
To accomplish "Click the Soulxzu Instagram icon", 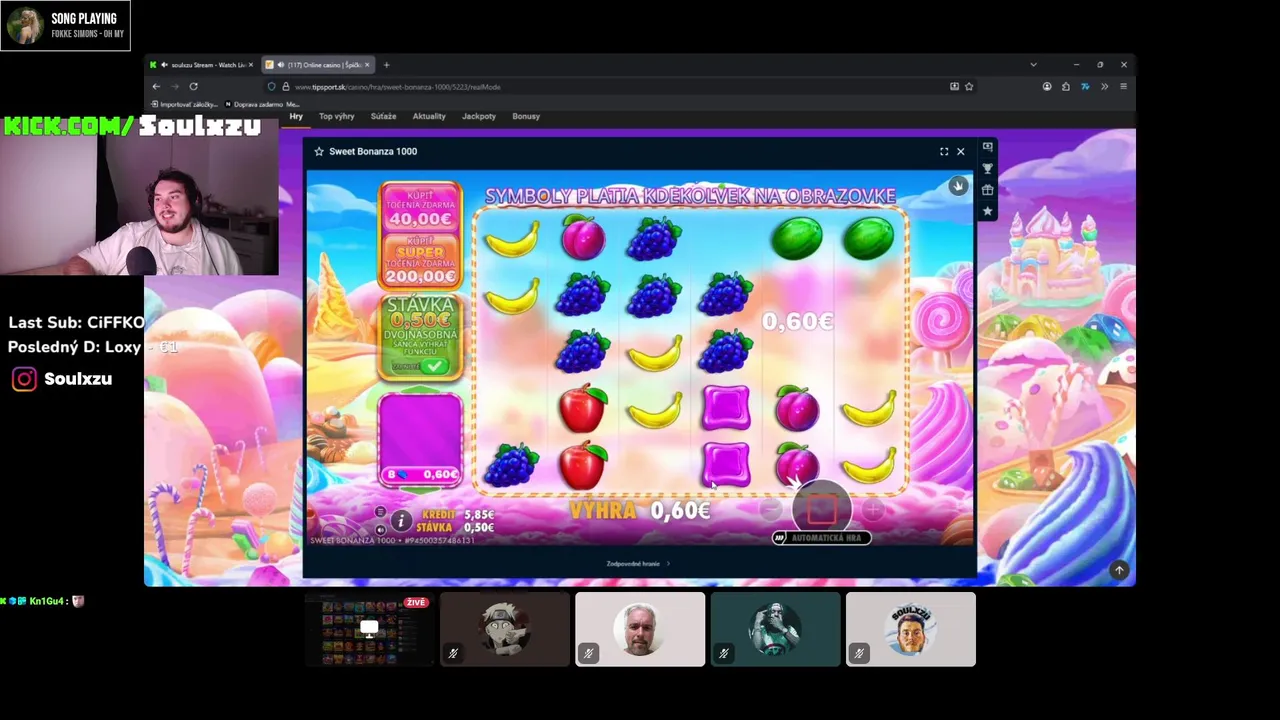I will tap(24, 379).
